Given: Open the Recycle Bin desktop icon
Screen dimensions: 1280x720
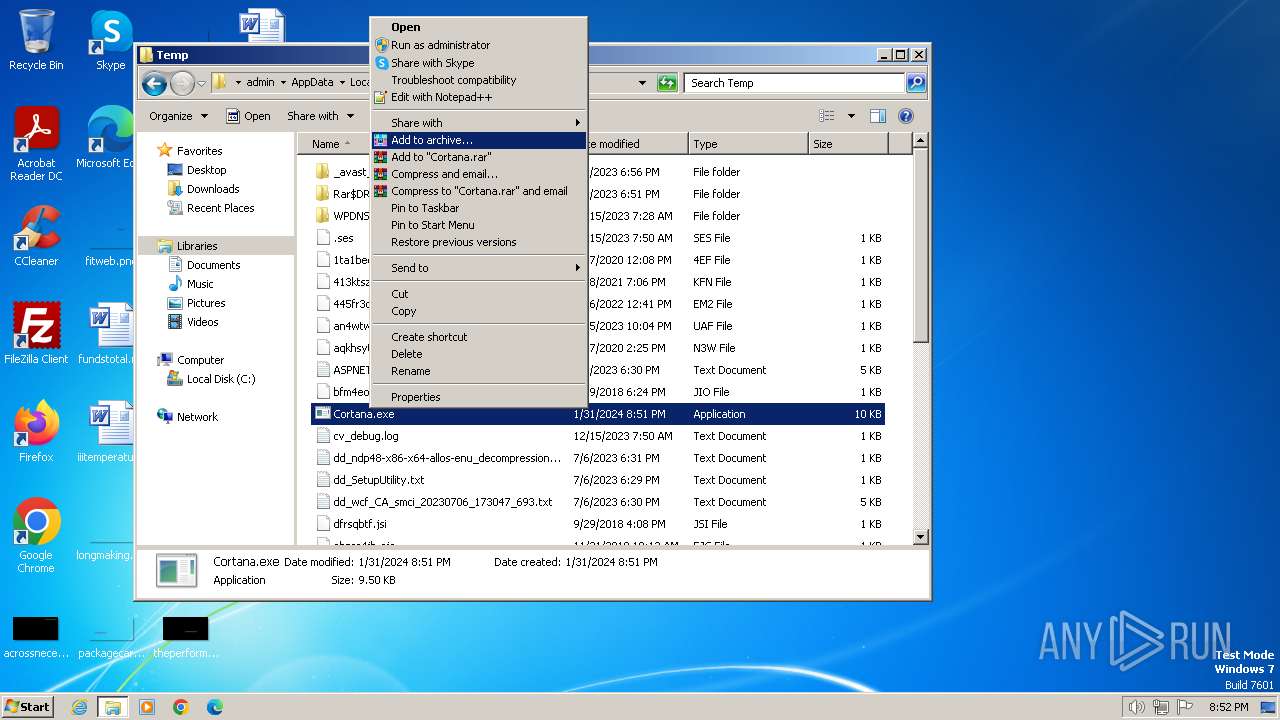Looking at the screenshot, I should [x=36, y=40].
